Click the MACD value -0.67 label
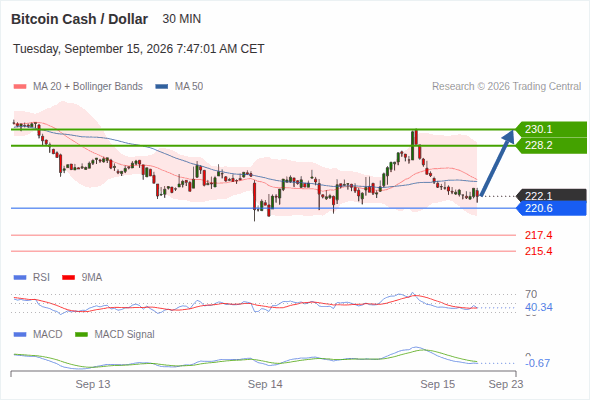The width and height of the screenshot is (590, 400). pos(537,363)
